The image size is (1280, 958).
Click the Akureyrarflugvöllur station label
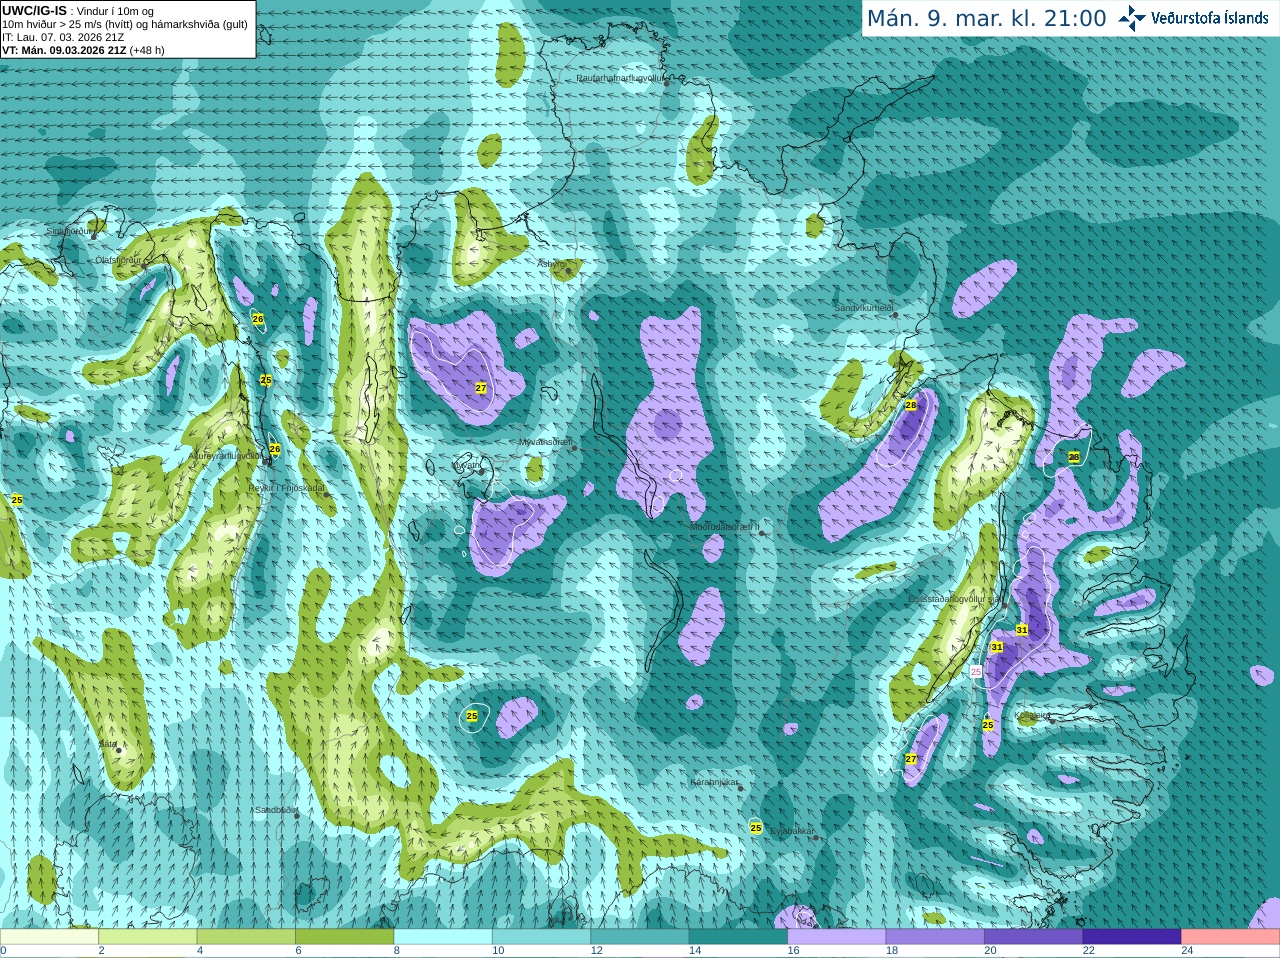pos(226,455)
